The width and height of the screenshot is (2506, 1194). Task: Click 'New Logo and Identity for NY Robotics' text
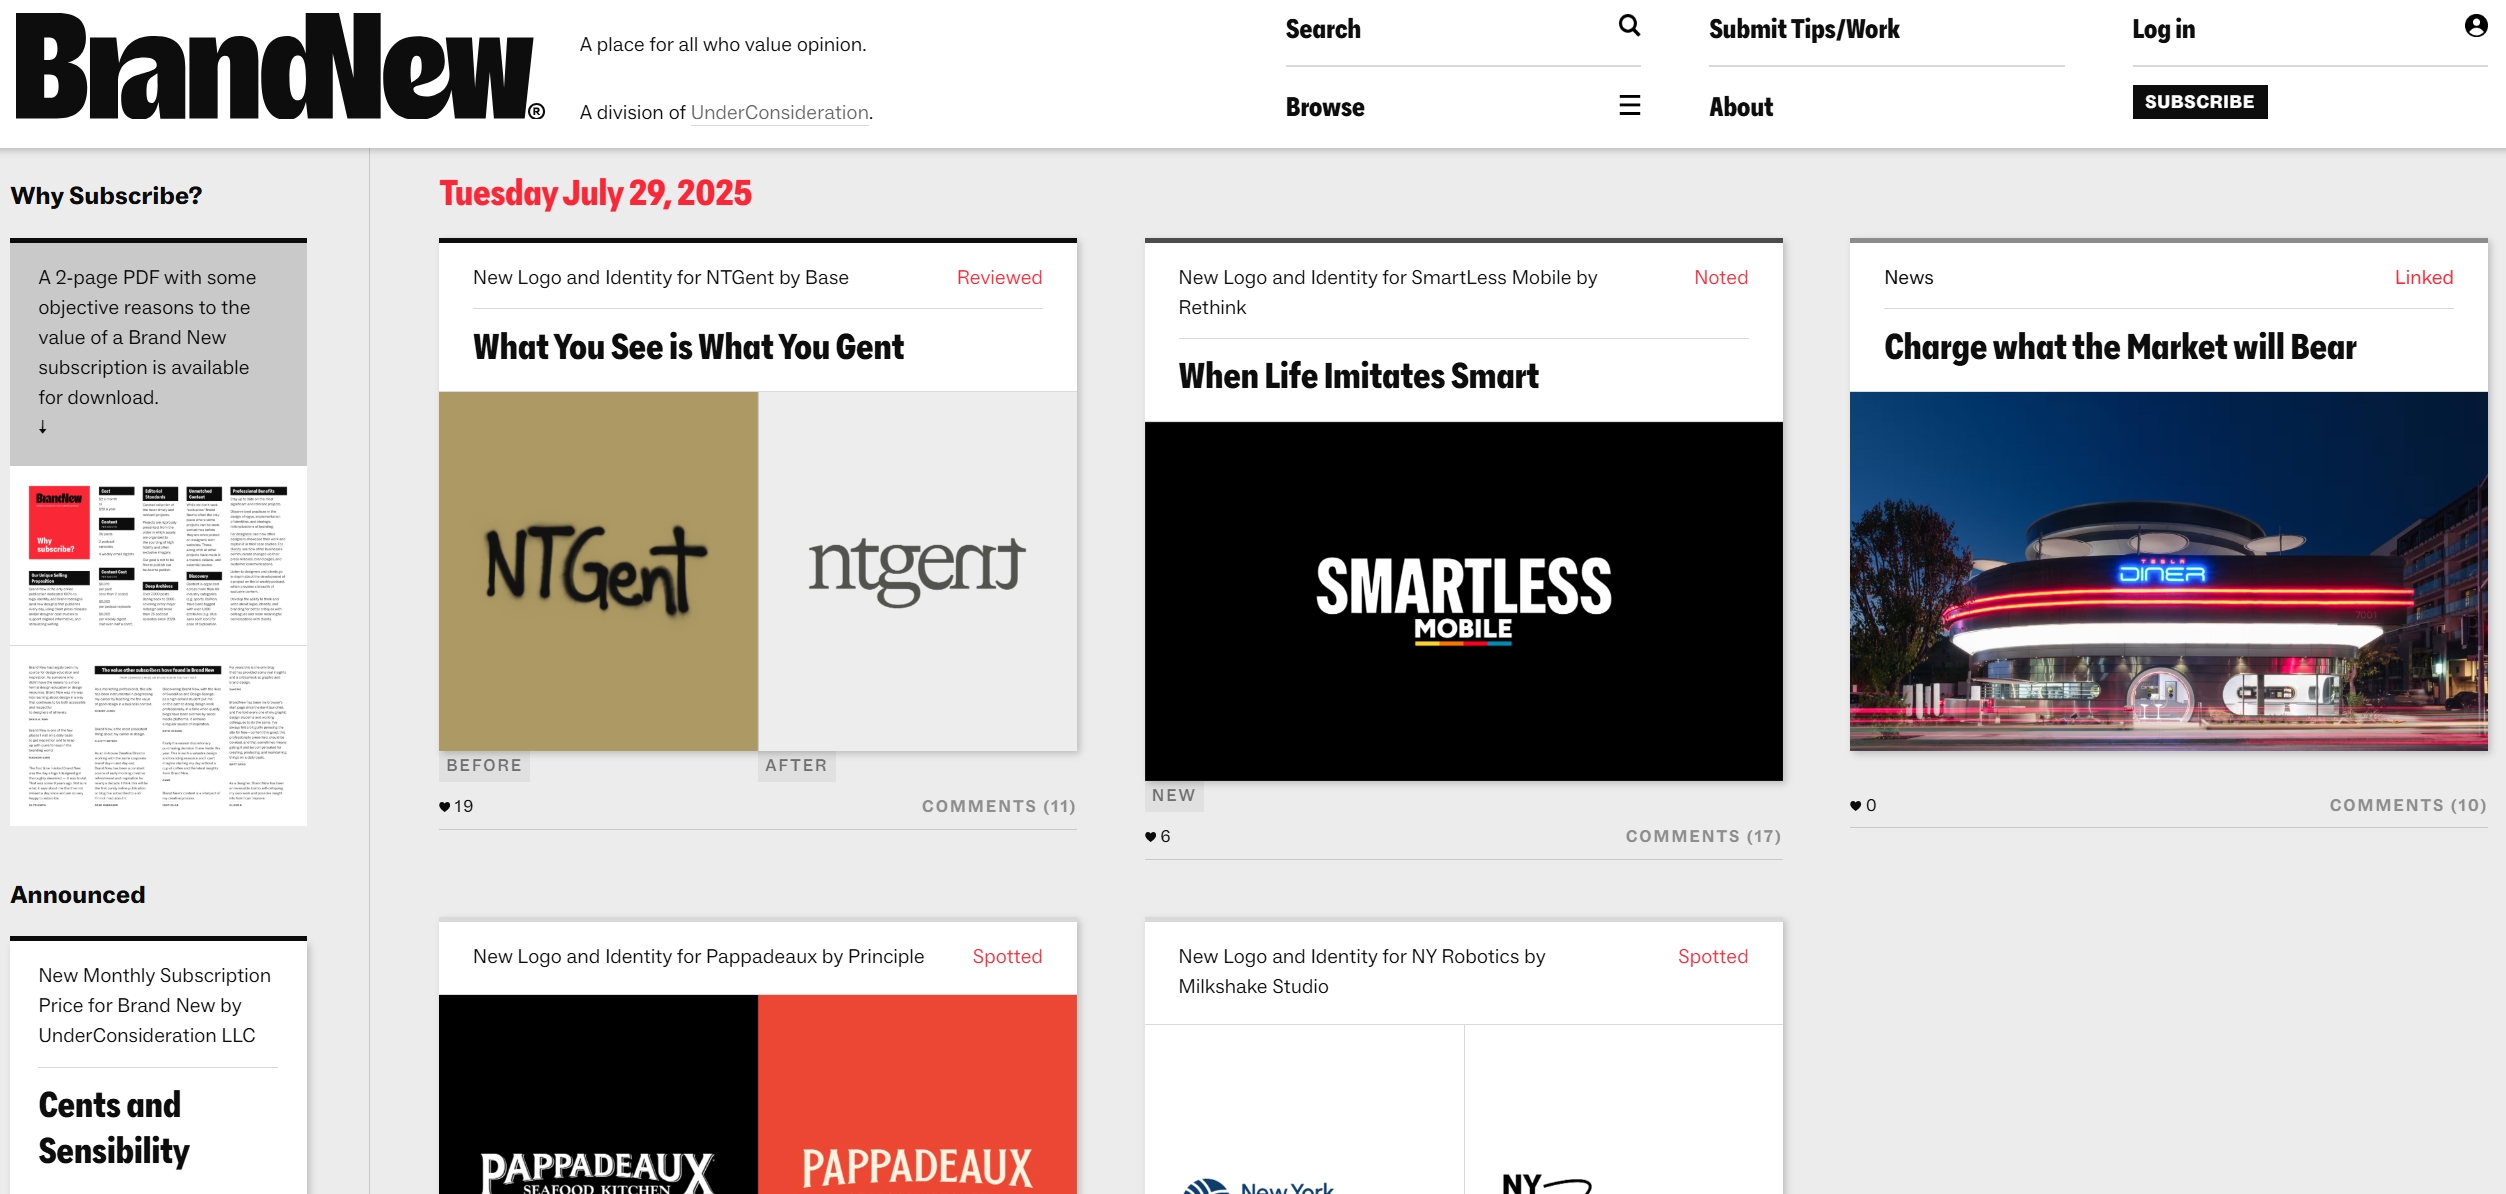(1361, 972)
